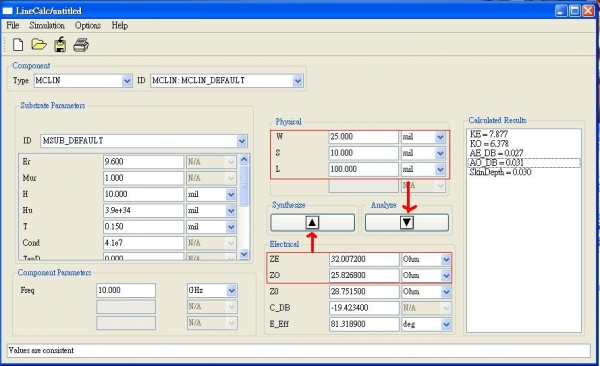Image resolution: width=600 pixels, height=366 pixels.
Task: Open the W unit mil dropdown
Action: pyautogui.click(x=440, y=137)
